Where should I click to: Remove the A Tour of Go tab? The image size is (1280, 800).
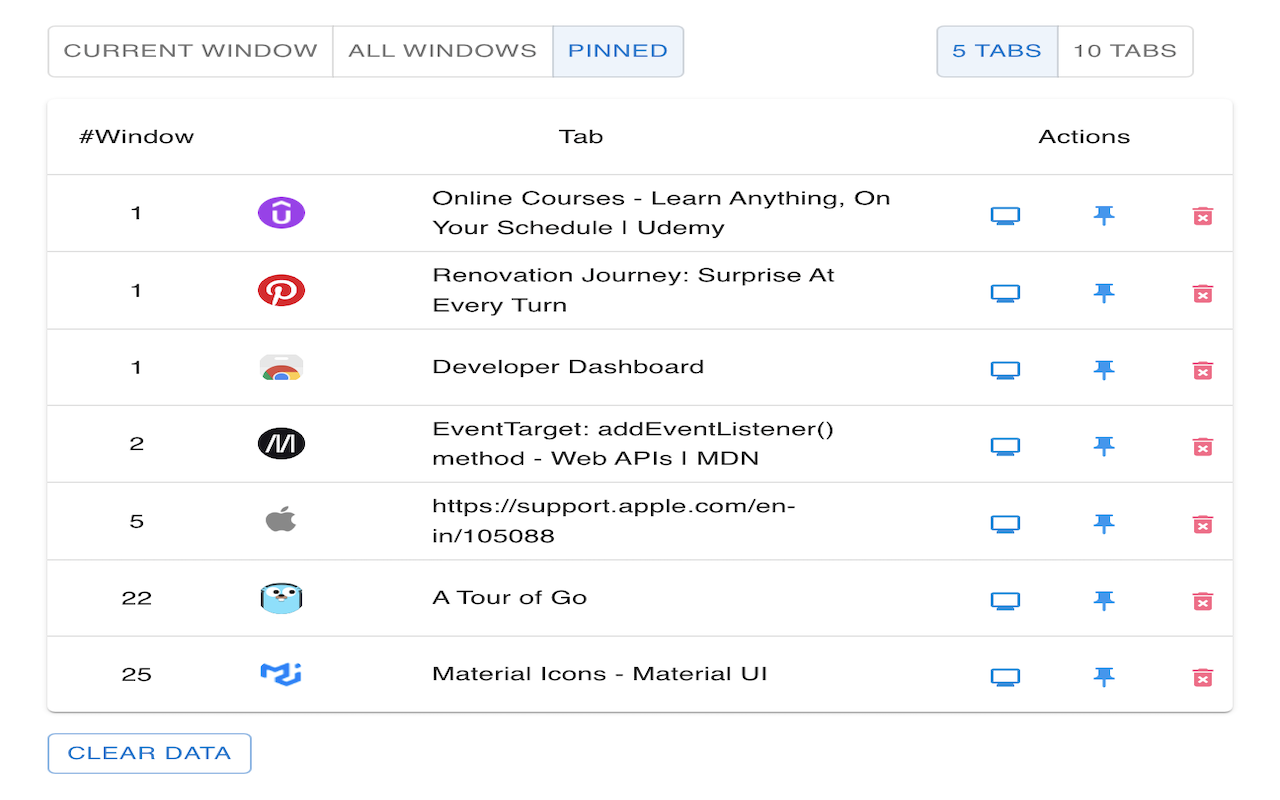coord(1203,601)
